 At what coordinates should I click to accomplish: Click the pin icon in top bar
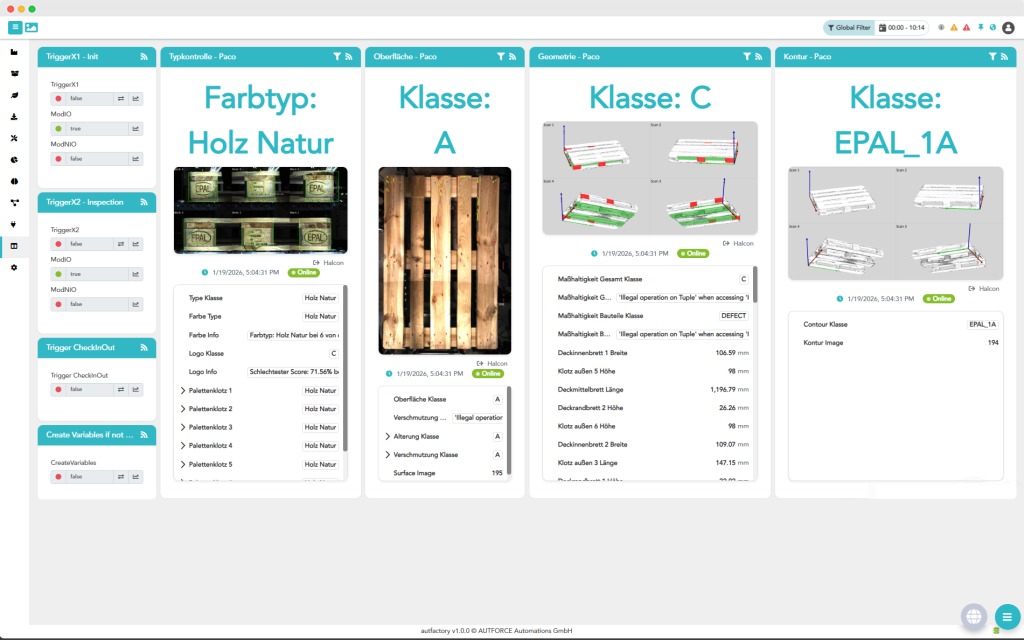(x=979, y=28)
